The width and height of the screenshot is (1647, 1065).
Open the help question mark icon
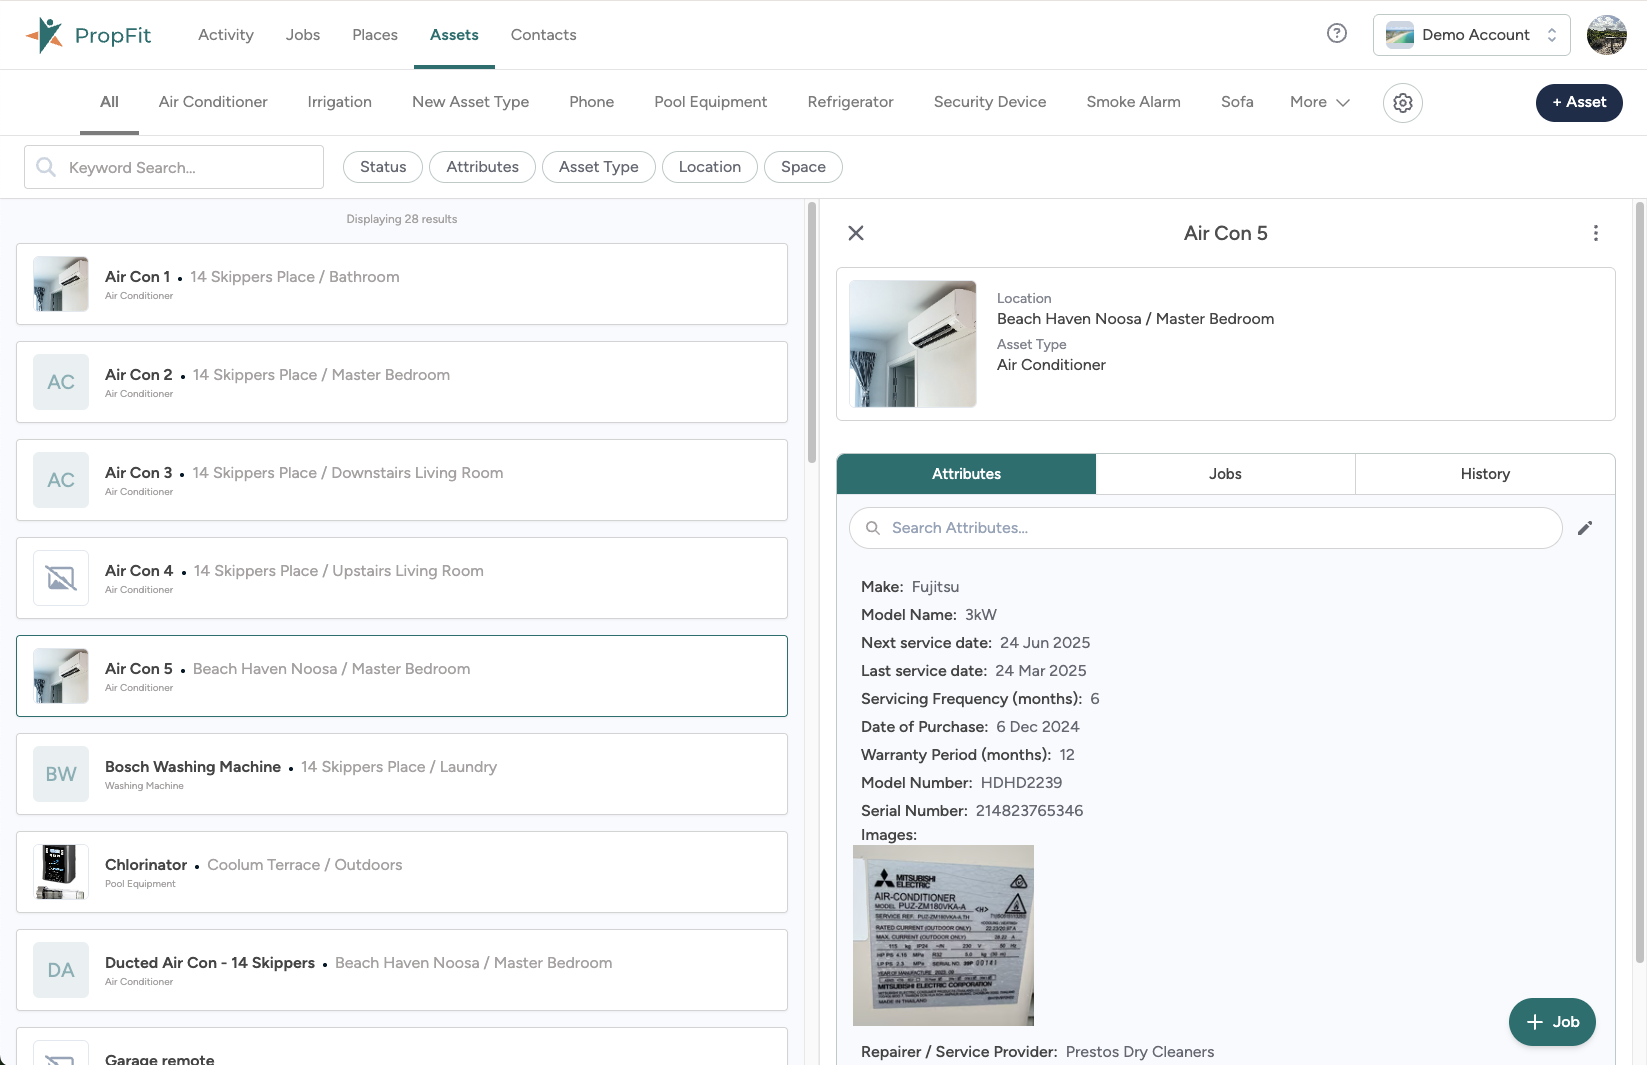(1336, 33)
